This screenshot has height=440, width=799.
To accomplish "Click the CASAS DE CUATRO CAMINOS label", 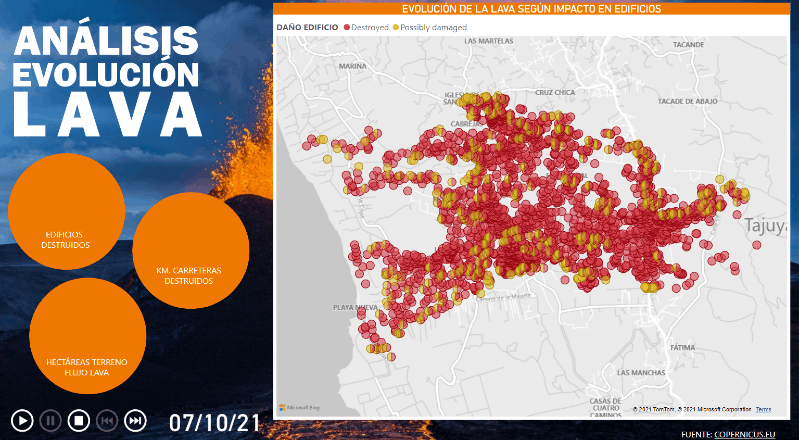I will (x=605, y=408).
